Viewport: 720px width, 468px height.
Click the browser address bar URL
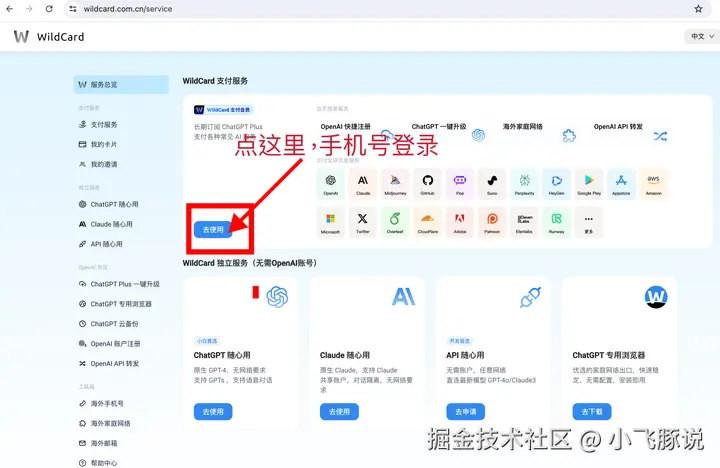pyautogui.click(x=128, y=9)
